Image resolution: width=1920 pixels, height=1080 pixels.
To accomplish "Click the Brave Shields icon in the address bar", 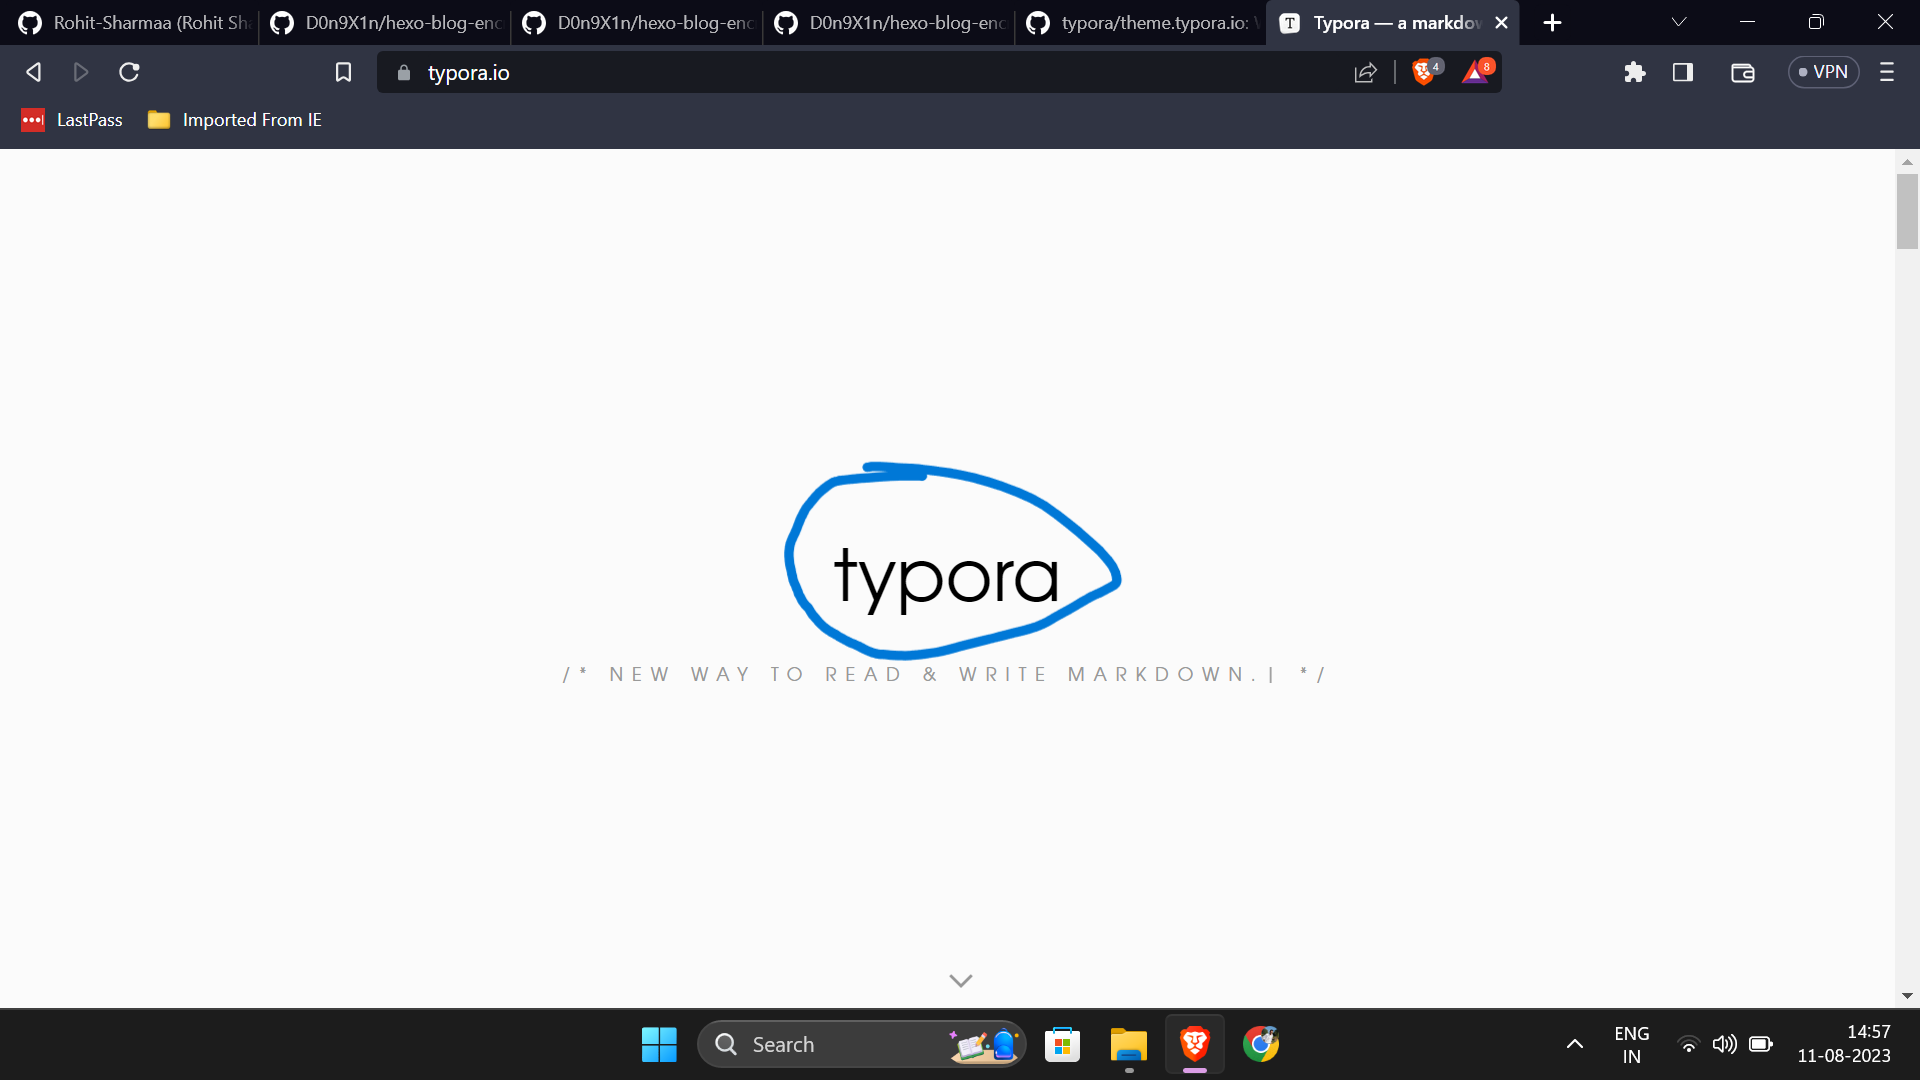I will pos(1423,71).
